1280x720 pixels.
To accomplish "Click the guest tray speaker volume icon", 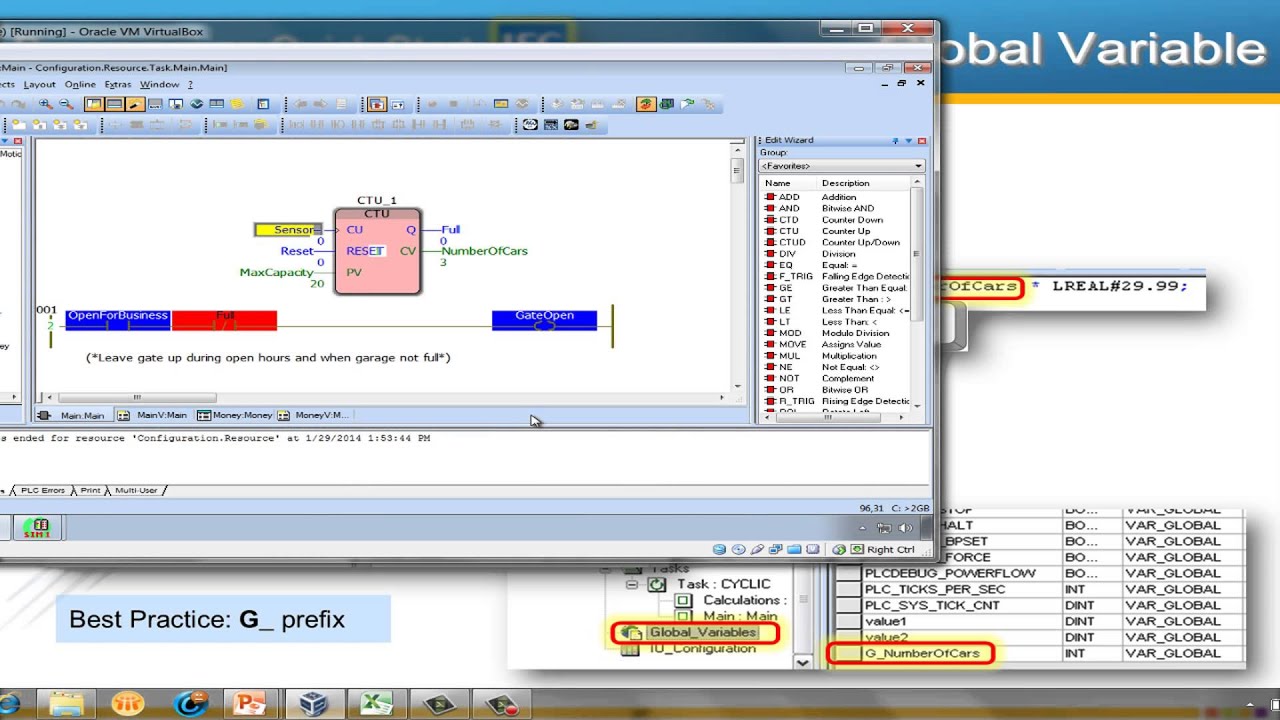I will pyautogui.click(x=905, y=527).
